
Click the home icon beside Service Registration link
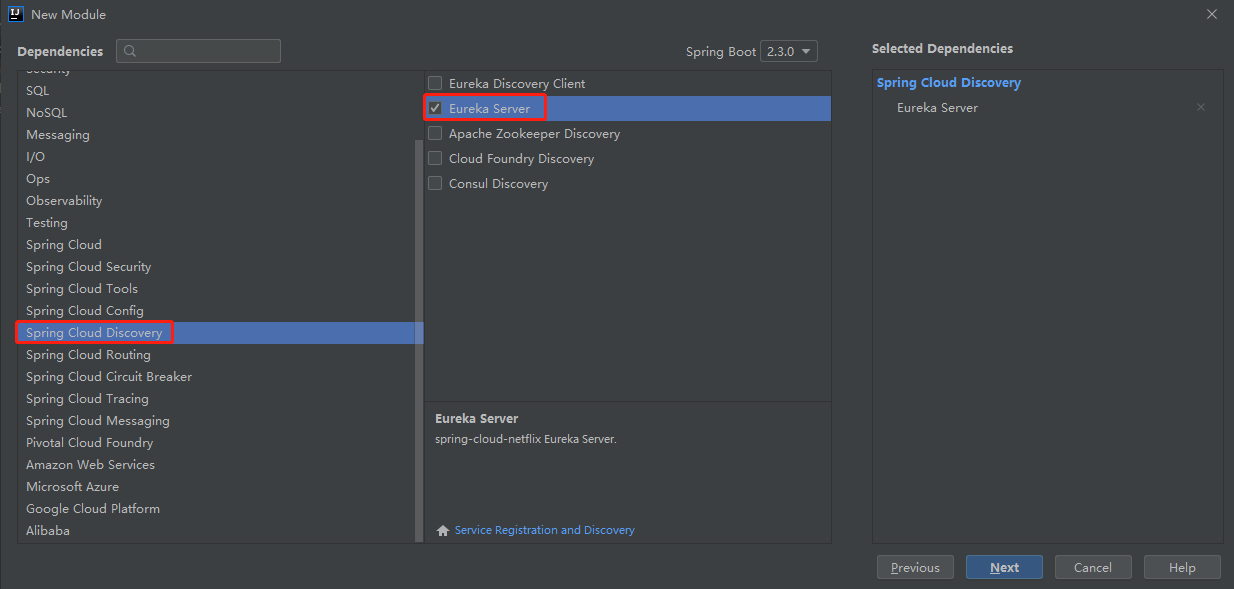[443, 530]
